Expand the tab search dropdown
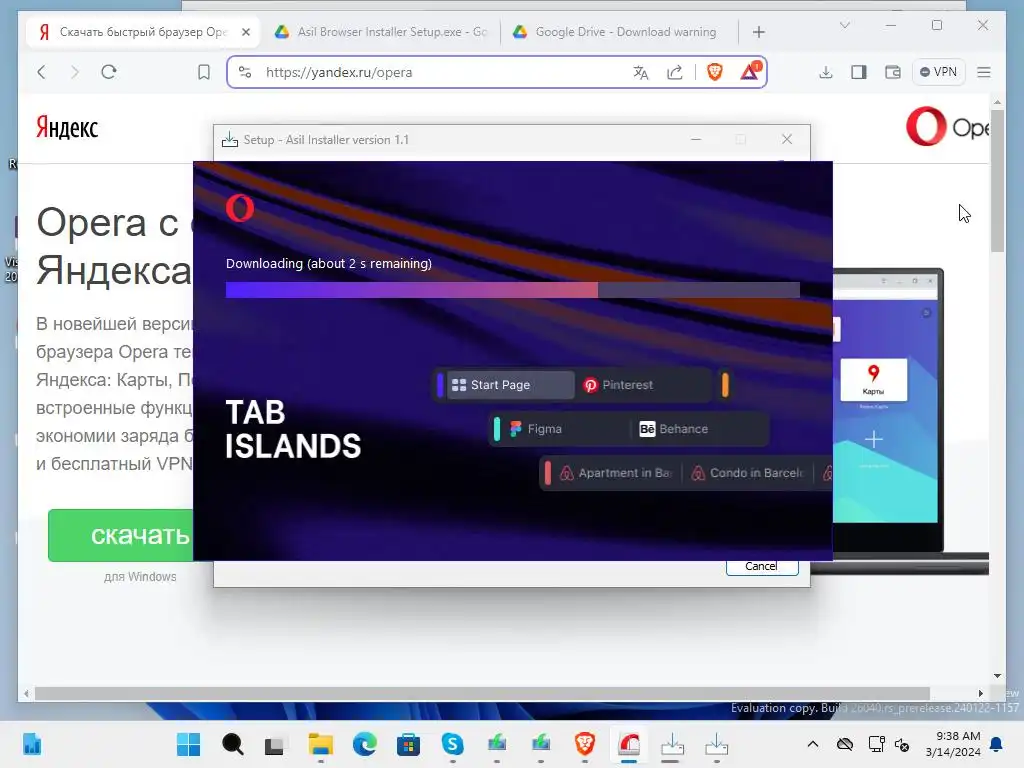Viewport: 1024px width, 768px height. tap(844, 25)
